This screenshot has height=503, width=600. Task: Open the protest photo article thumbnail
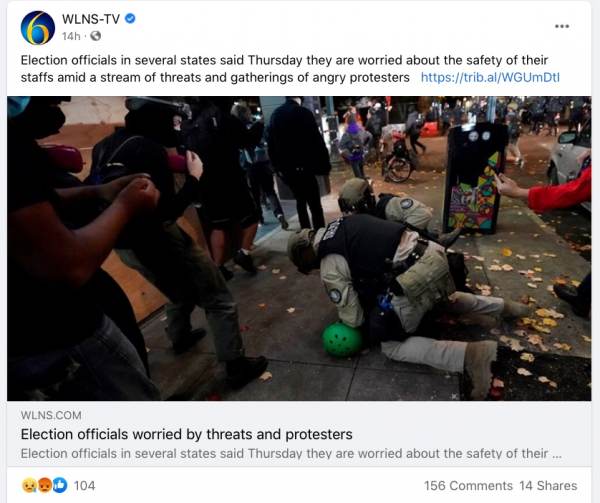coord(299,248)
